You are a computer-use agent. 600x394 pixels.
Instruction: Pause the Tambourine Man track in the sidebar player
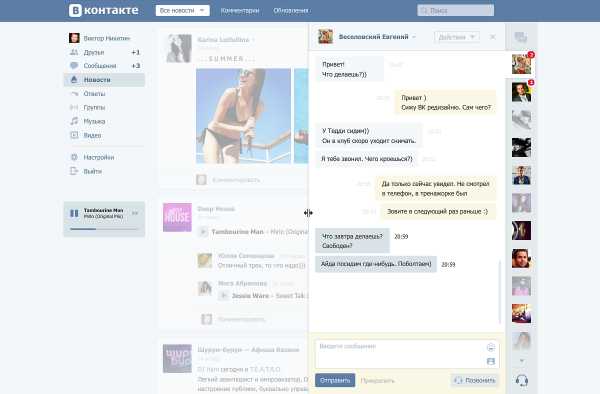click(x=74, y=213)
